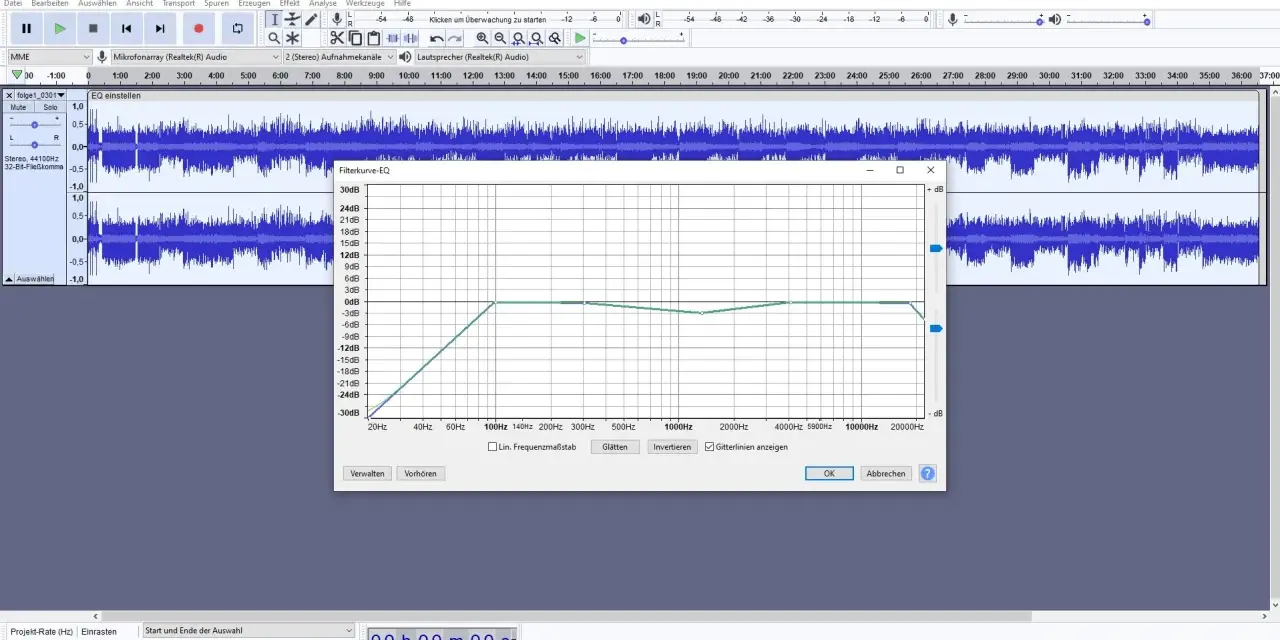
Task: Fit selection to window width
Action: 518,38
